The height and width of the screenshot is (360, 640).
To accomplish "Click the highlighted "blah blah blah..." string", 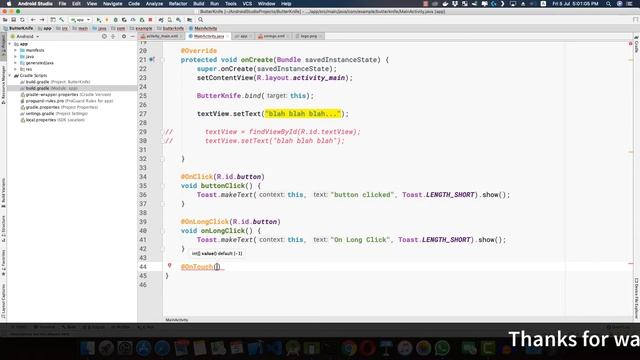I will click(303, 113).
